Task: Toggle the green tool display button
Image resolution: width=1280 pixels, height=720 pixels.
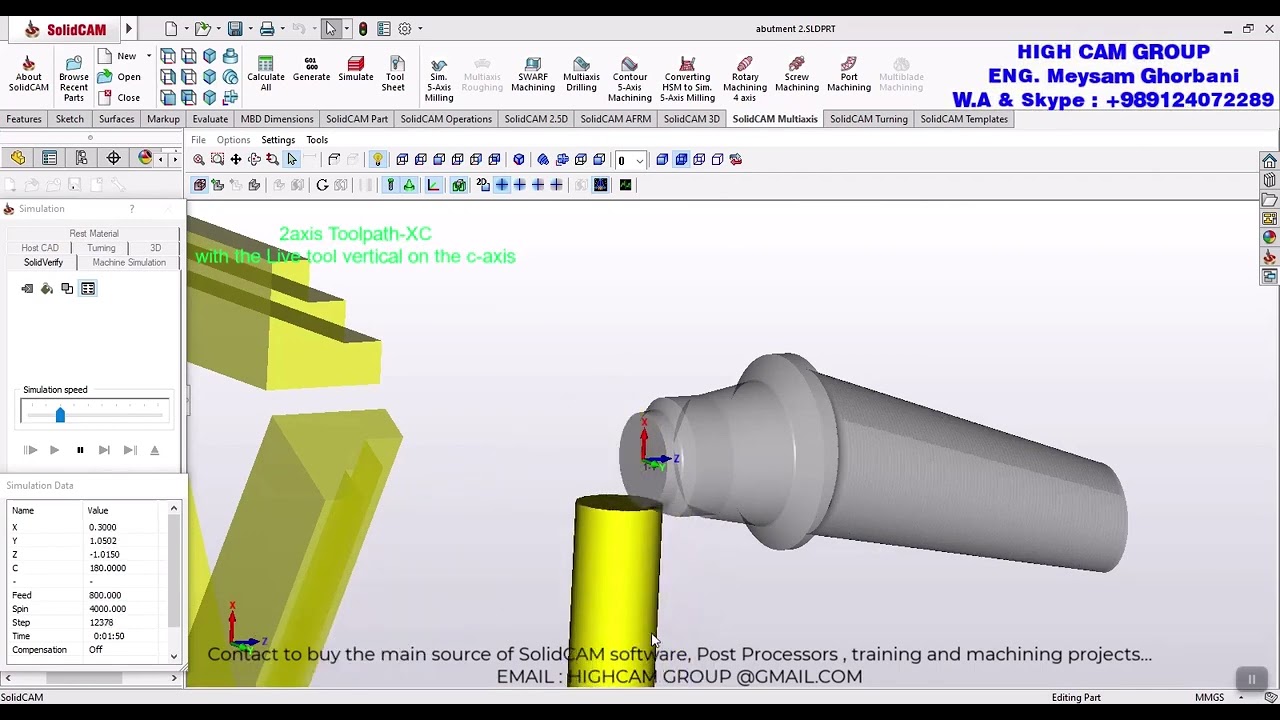Action: (x=391, y=185)
